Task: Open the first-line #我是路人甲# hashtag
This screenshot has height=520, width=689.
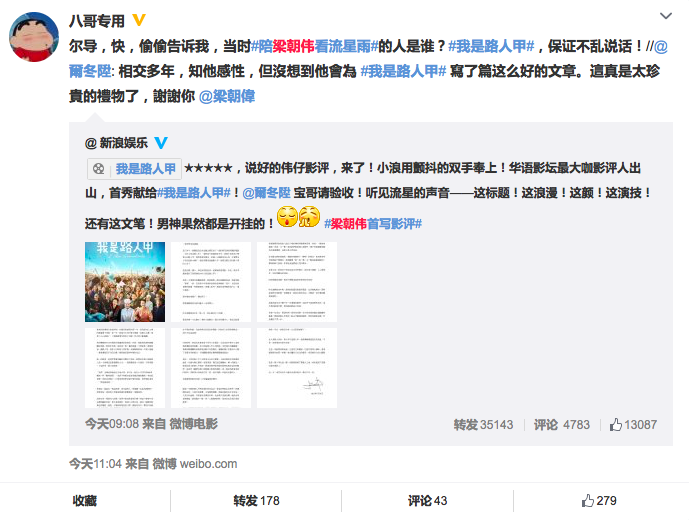Action: (x=491, y=46)
